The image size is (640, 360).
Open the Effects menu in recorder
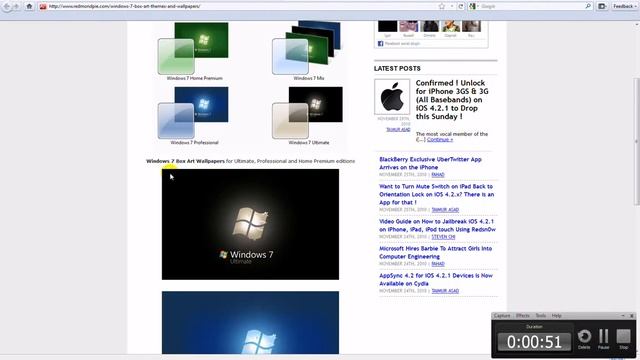(x=522, y=316)
